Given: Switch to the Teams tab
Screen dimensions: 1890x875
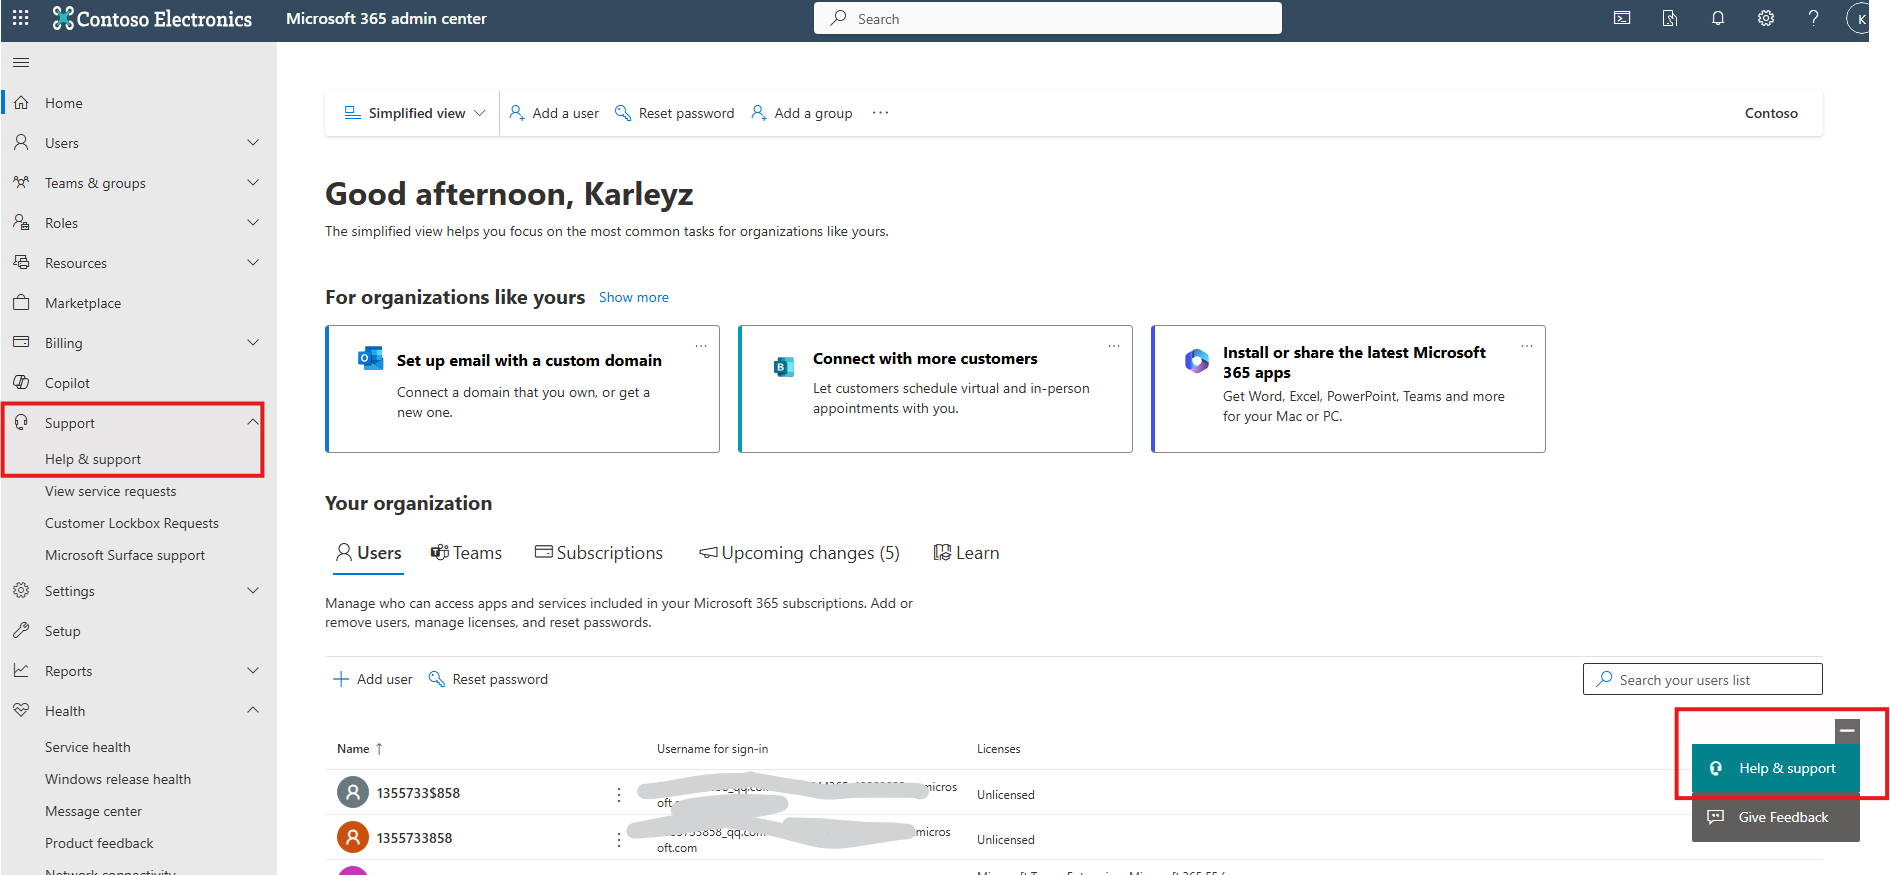Looking at the screenshot, I should click(466, 553).
